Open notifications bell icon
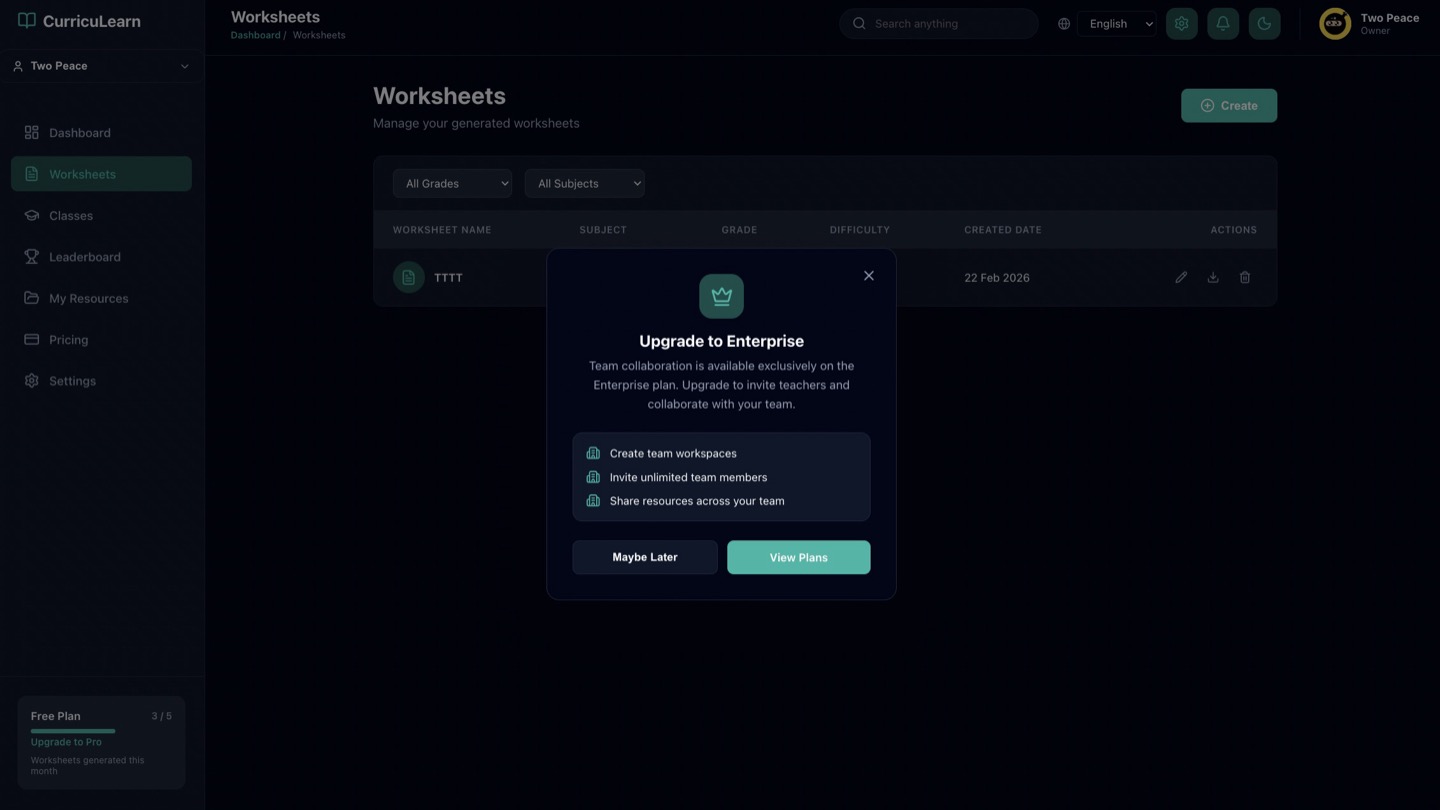This screenshot has width=1440, height=810. tap(1223, 24)
